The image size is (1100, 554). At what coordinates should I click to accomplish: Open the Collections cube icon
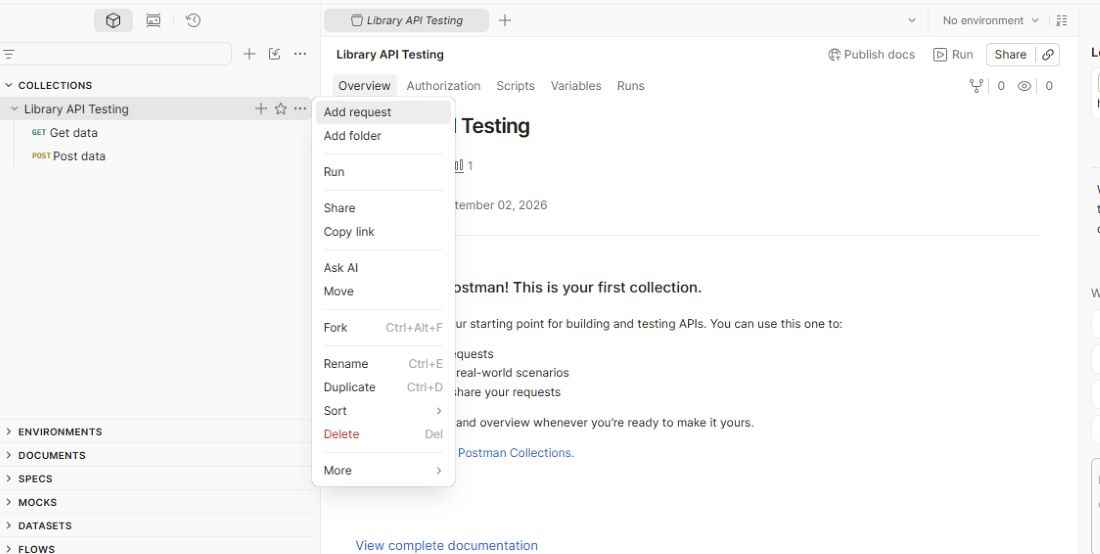pyautogui.click(x=113, y=21)
